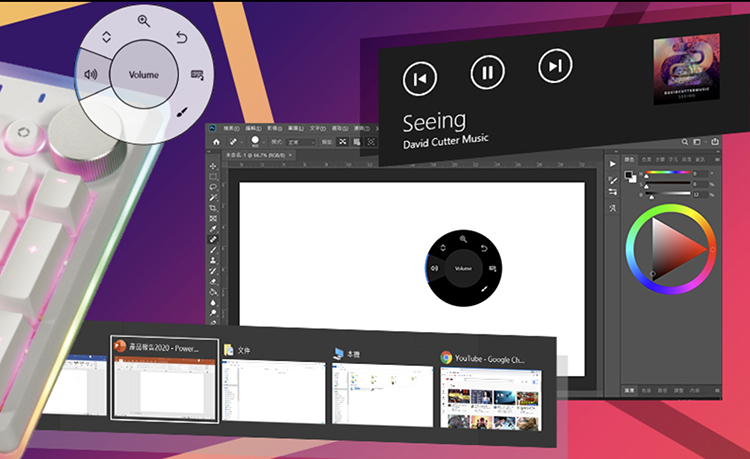Select the Crop tool
The image size is (750, 459).
point(214,208)
